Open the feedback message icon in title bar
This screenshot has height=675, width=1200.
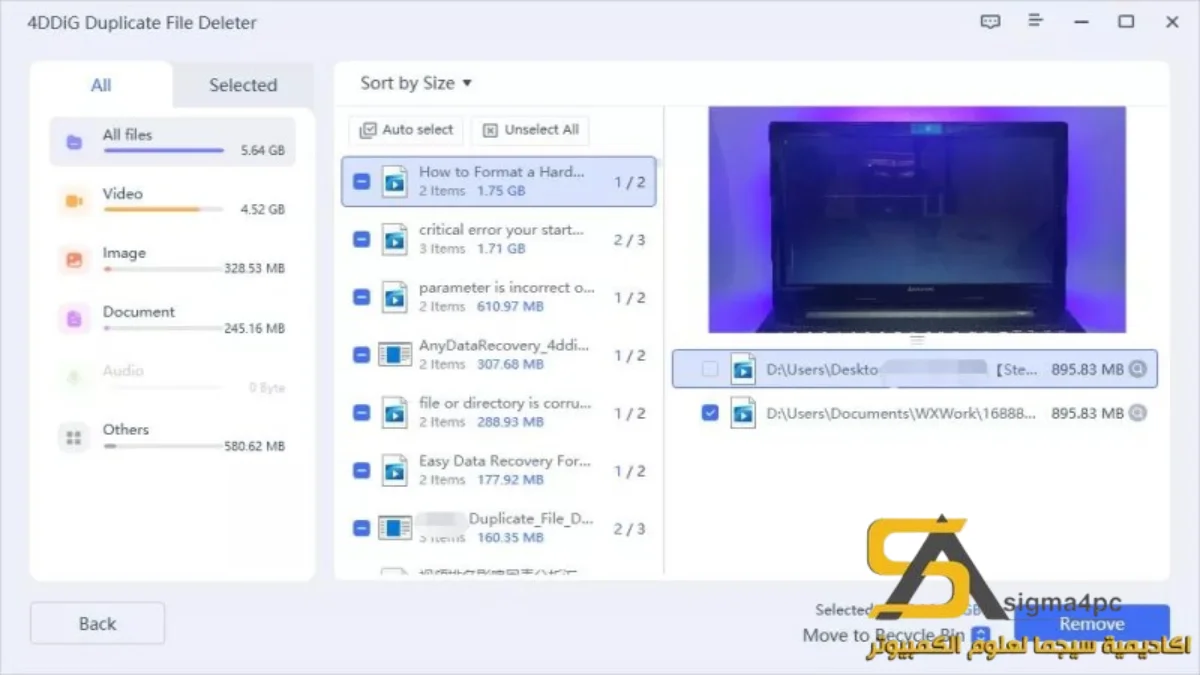[990, 22]
